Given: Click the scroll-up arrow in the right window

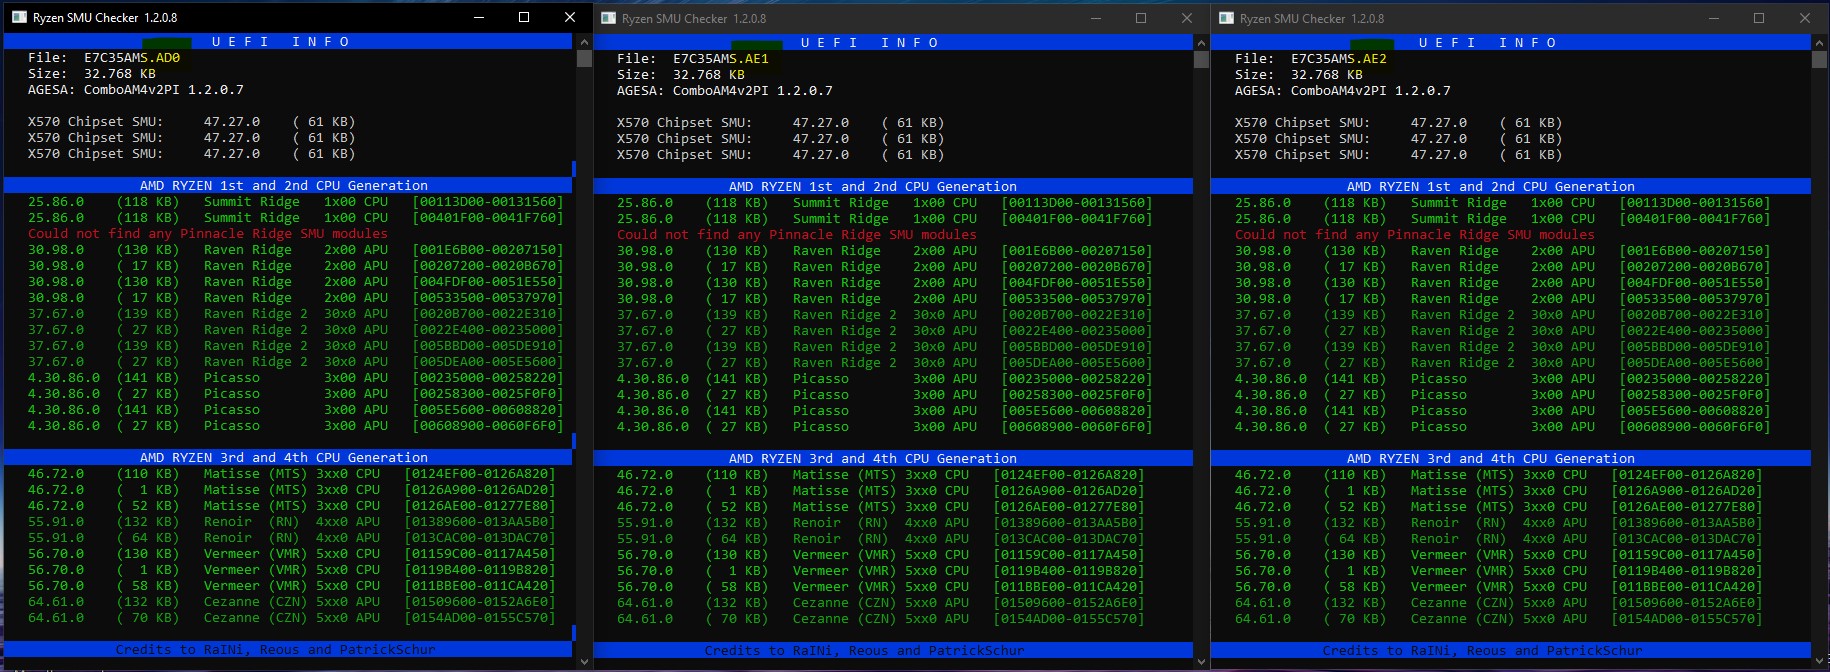Looking at the screenshot, I should click(1819, 43).
